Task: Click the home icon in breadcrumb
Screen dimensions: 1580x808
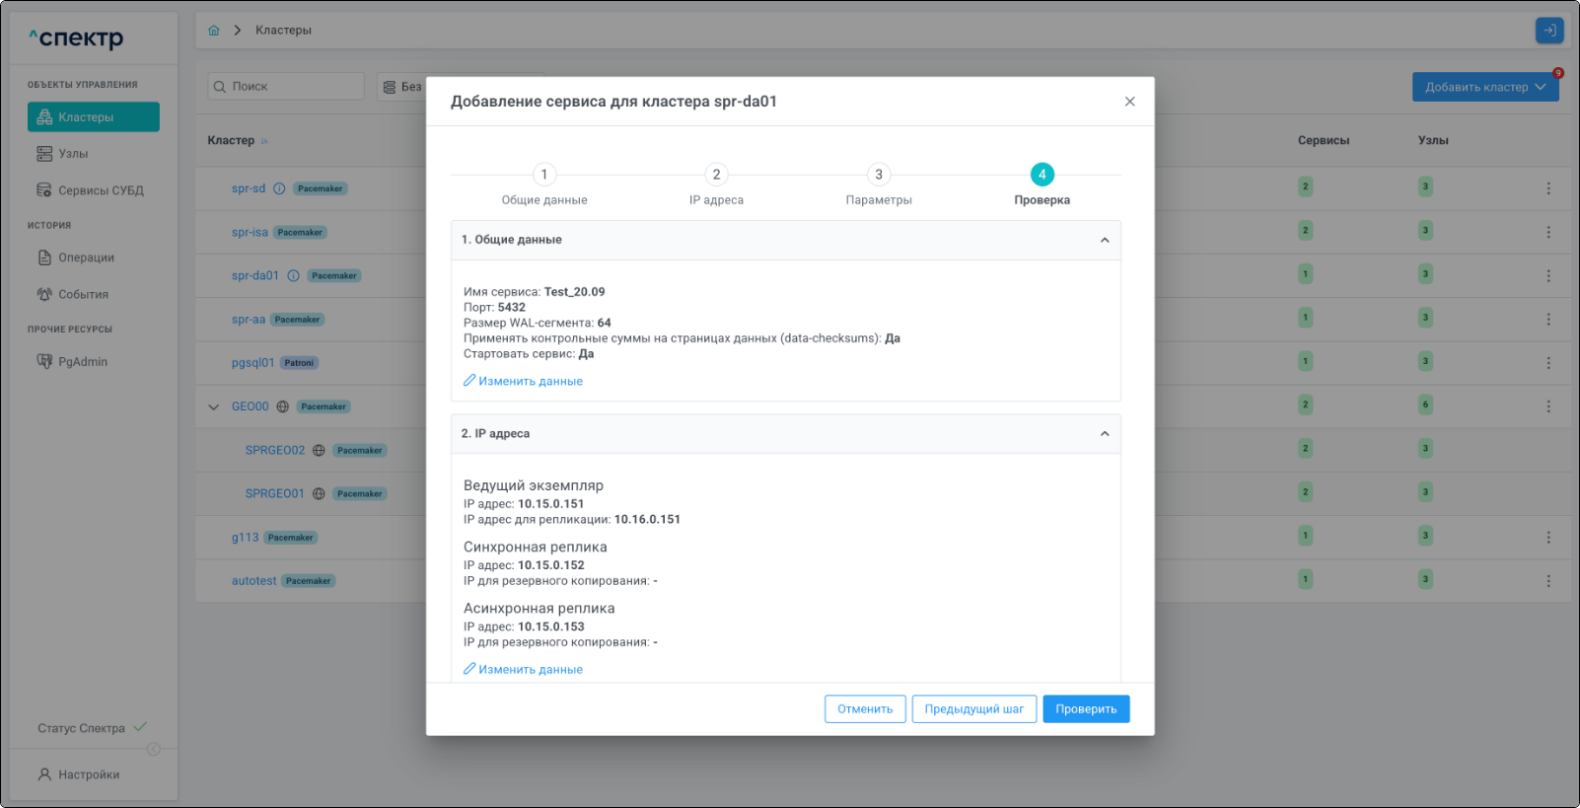Action: point(214,30)
